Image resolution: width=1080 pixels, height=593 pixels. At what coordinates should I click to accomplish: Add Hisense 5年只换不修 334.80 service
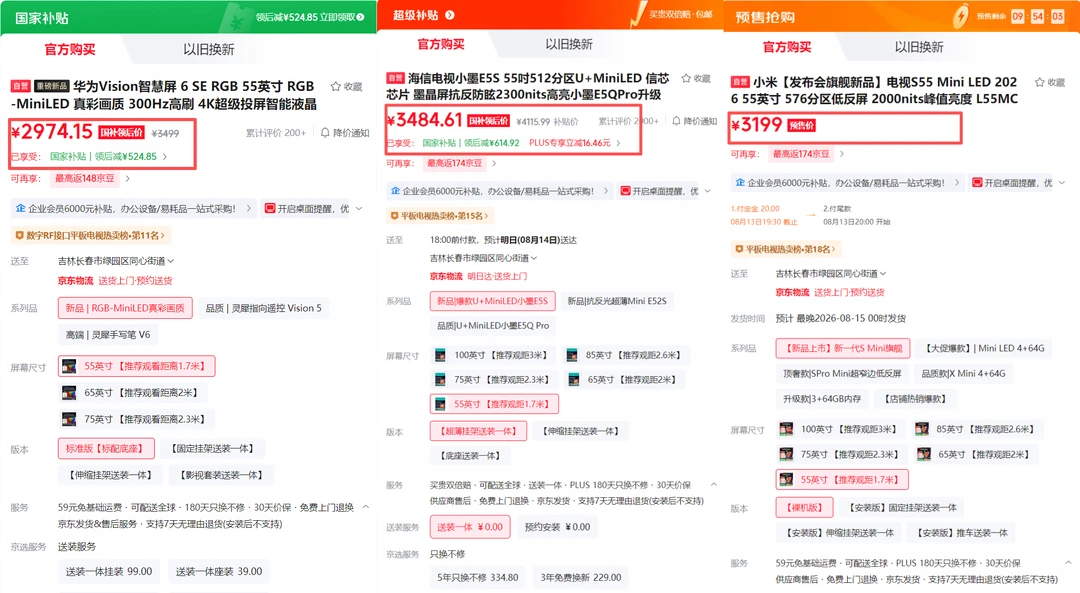click(x=477, y=577)
